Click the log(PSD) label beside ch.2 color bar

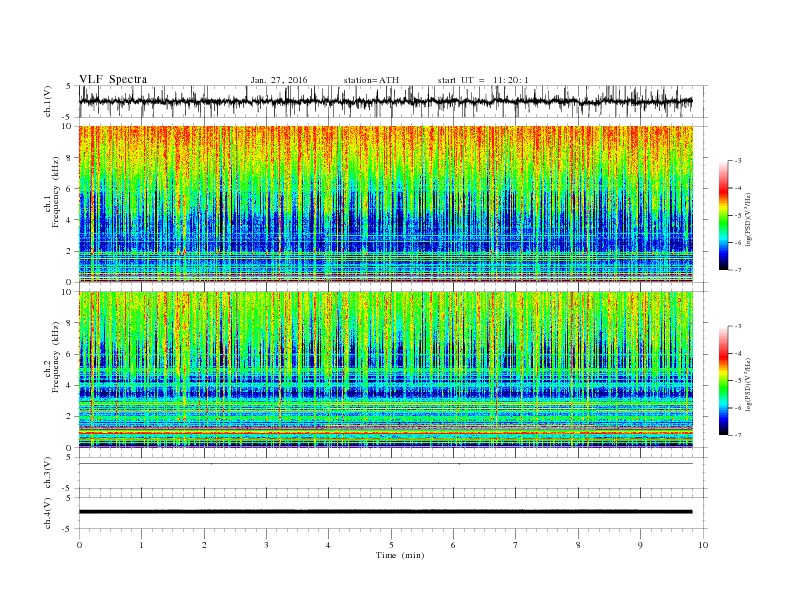click(749, 384)
